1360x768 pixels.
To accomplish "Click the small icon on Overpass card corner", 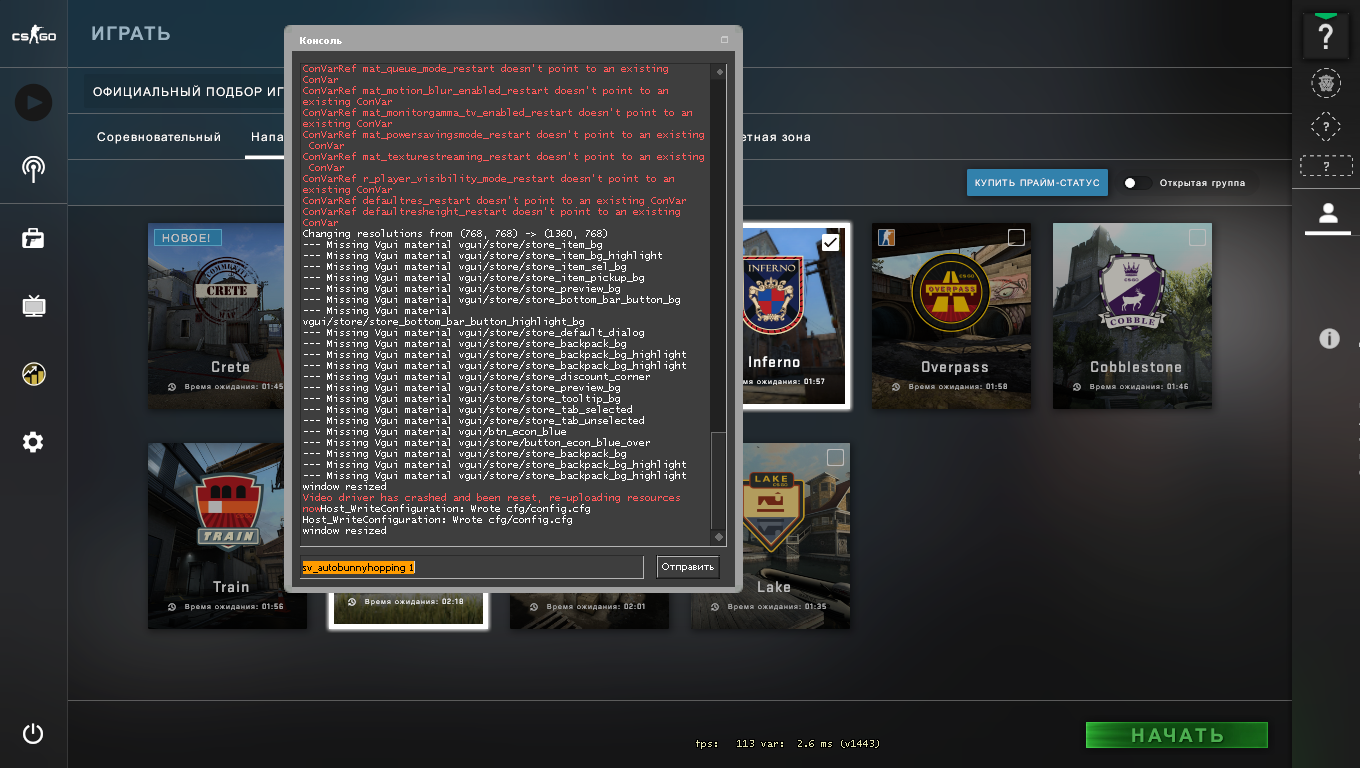I will (x=886, y=237).
